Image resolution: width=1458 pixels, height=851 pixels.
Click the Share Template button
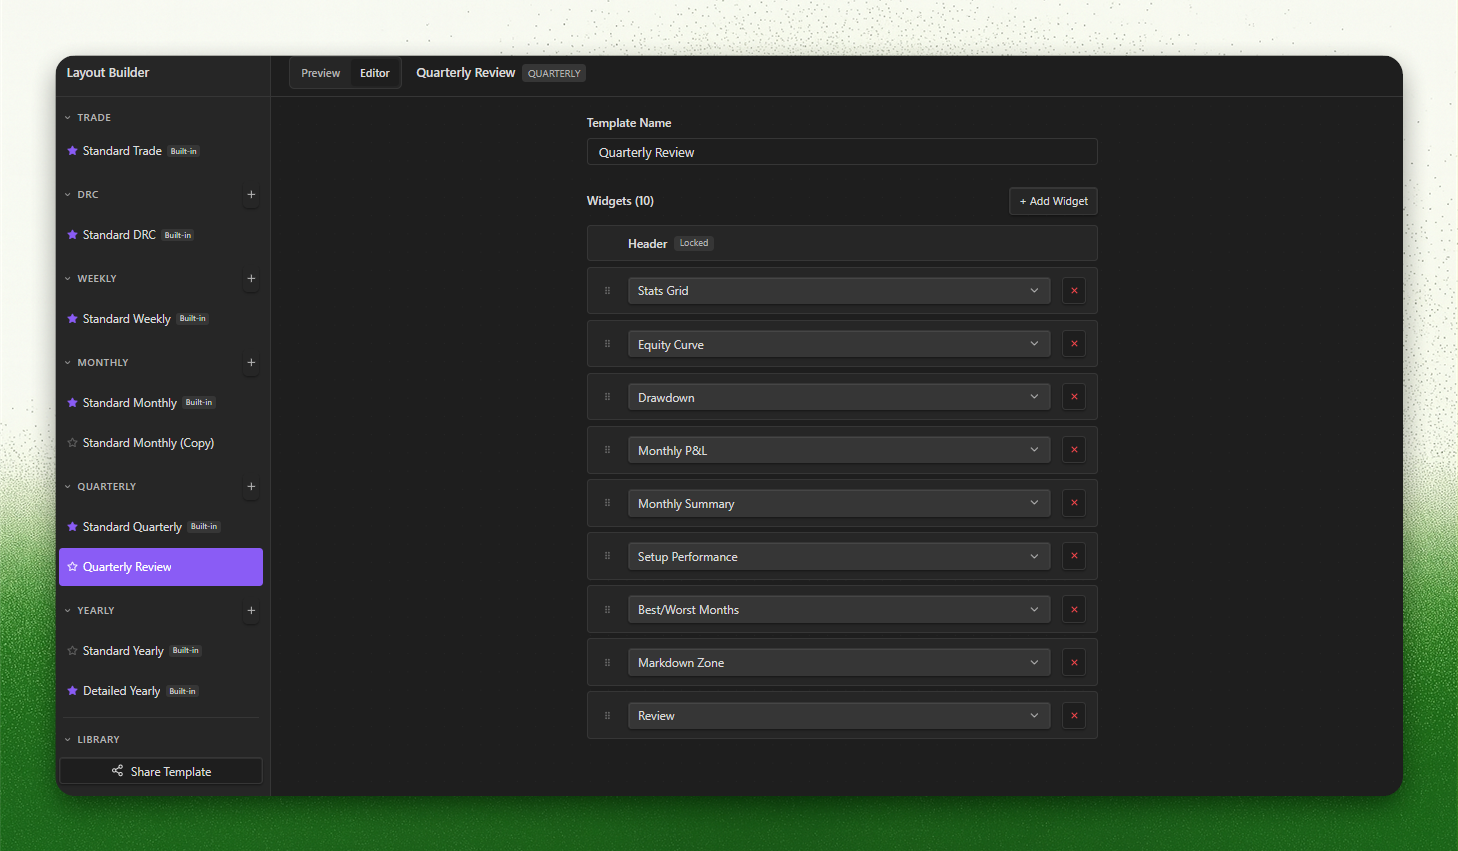pyautogui.click(x=161, y=771)
